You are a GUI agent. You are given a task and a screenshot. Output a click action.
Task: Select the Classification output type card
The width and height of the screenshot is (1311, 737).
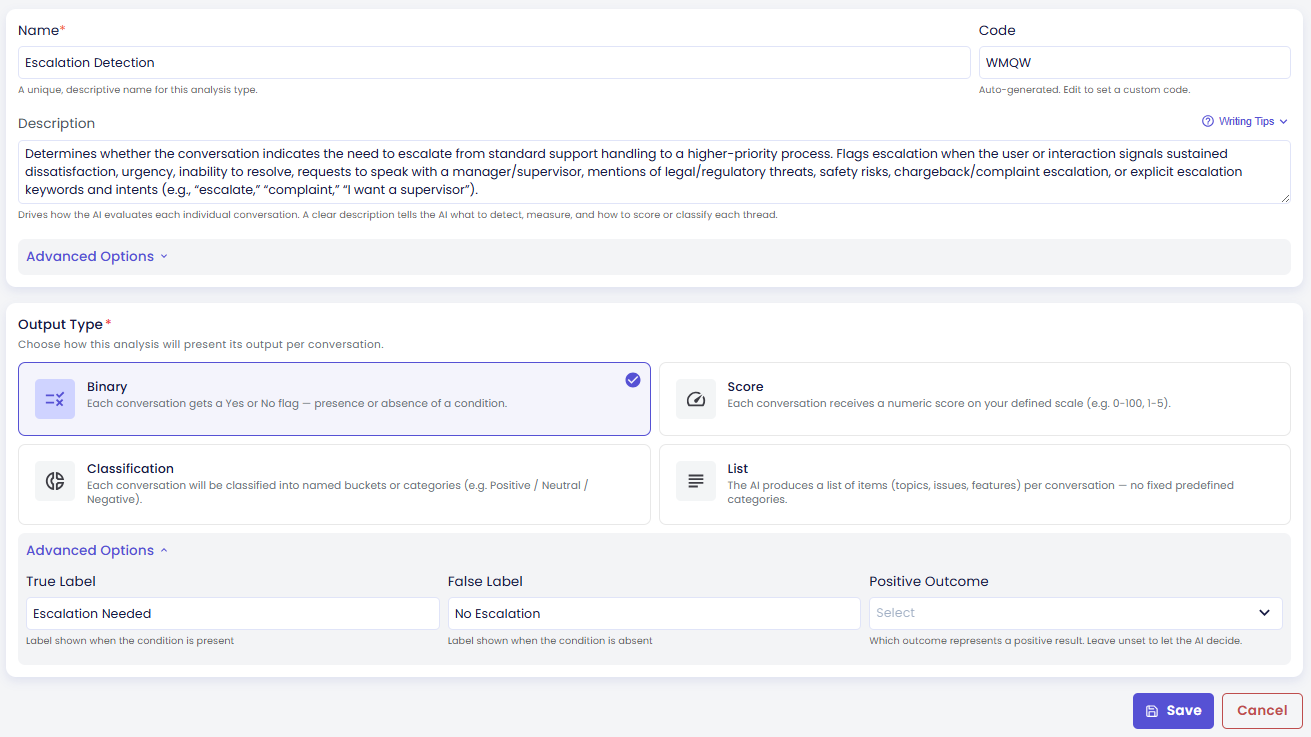tap(334, 484)
